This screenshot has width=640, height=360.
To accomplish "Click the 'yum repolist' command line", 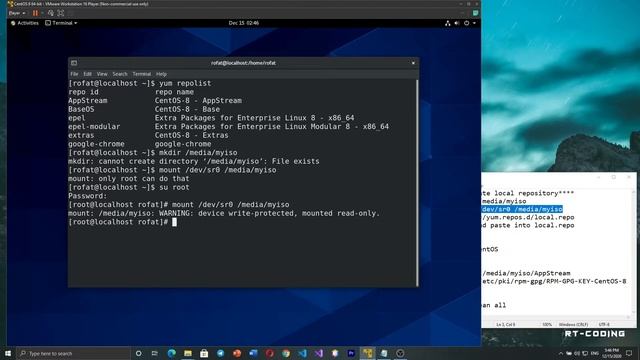I will 140,83.
